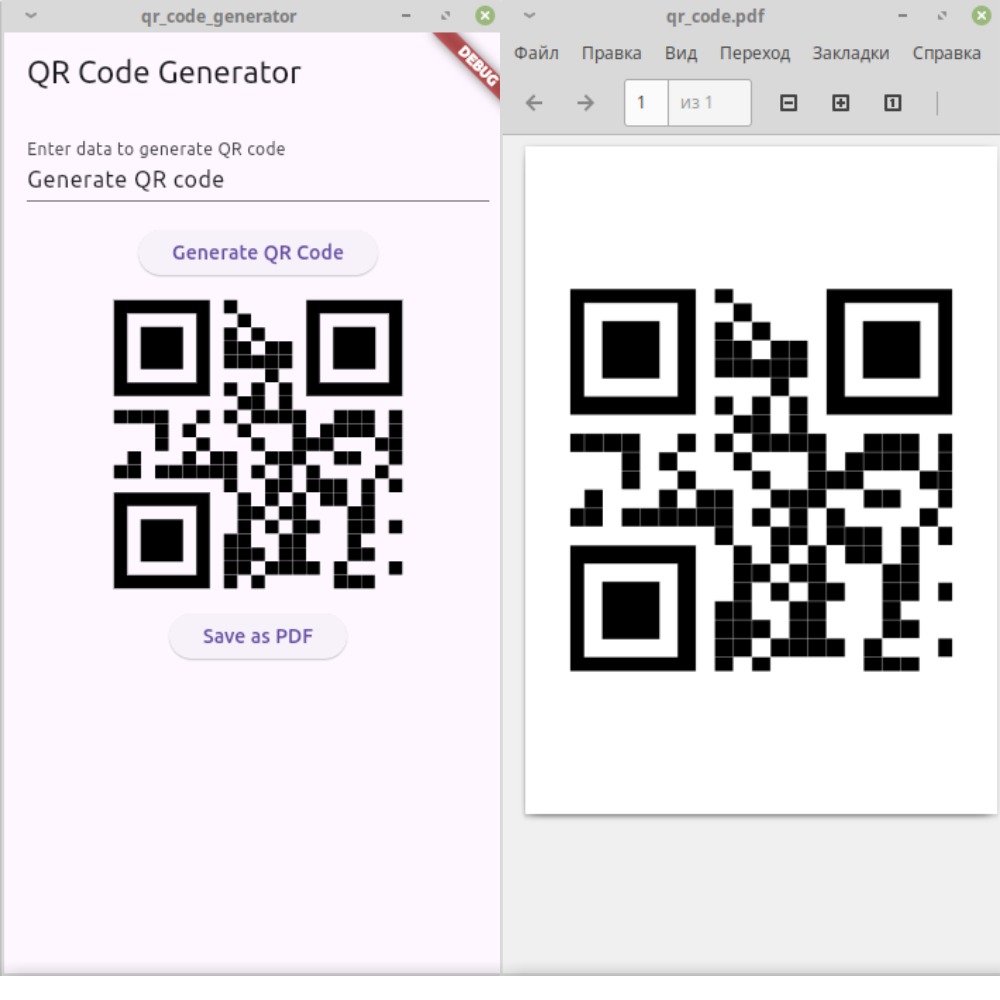The height and width of the screenshot is (1000, 1000).
Task: Click the generated QR code image in app
Action: pyautogui.click(x=258, y=444)
